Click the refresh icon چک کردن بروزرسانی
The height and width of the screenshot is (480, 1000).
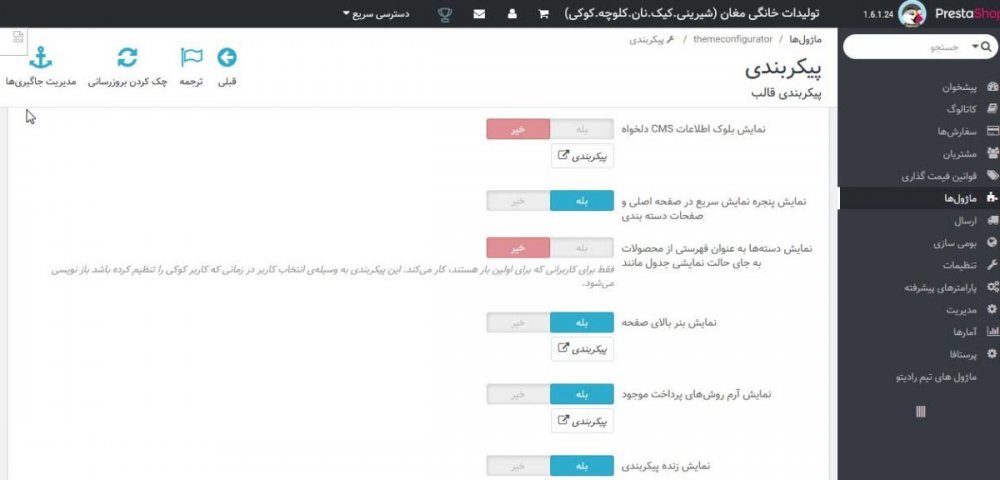click(x=127, y=59)
